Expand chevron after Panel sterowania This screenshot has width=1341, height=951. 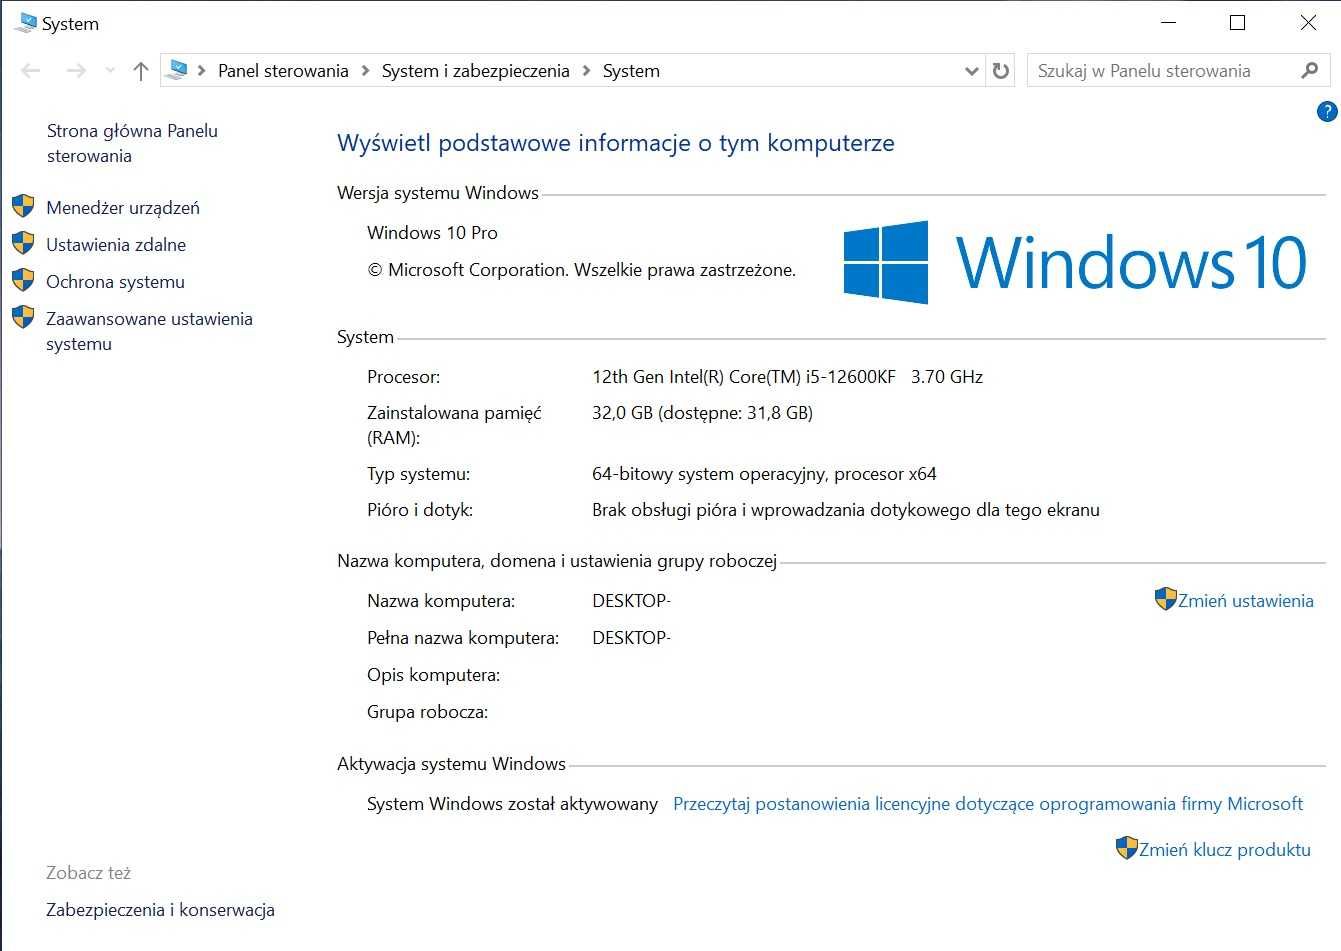365,71
